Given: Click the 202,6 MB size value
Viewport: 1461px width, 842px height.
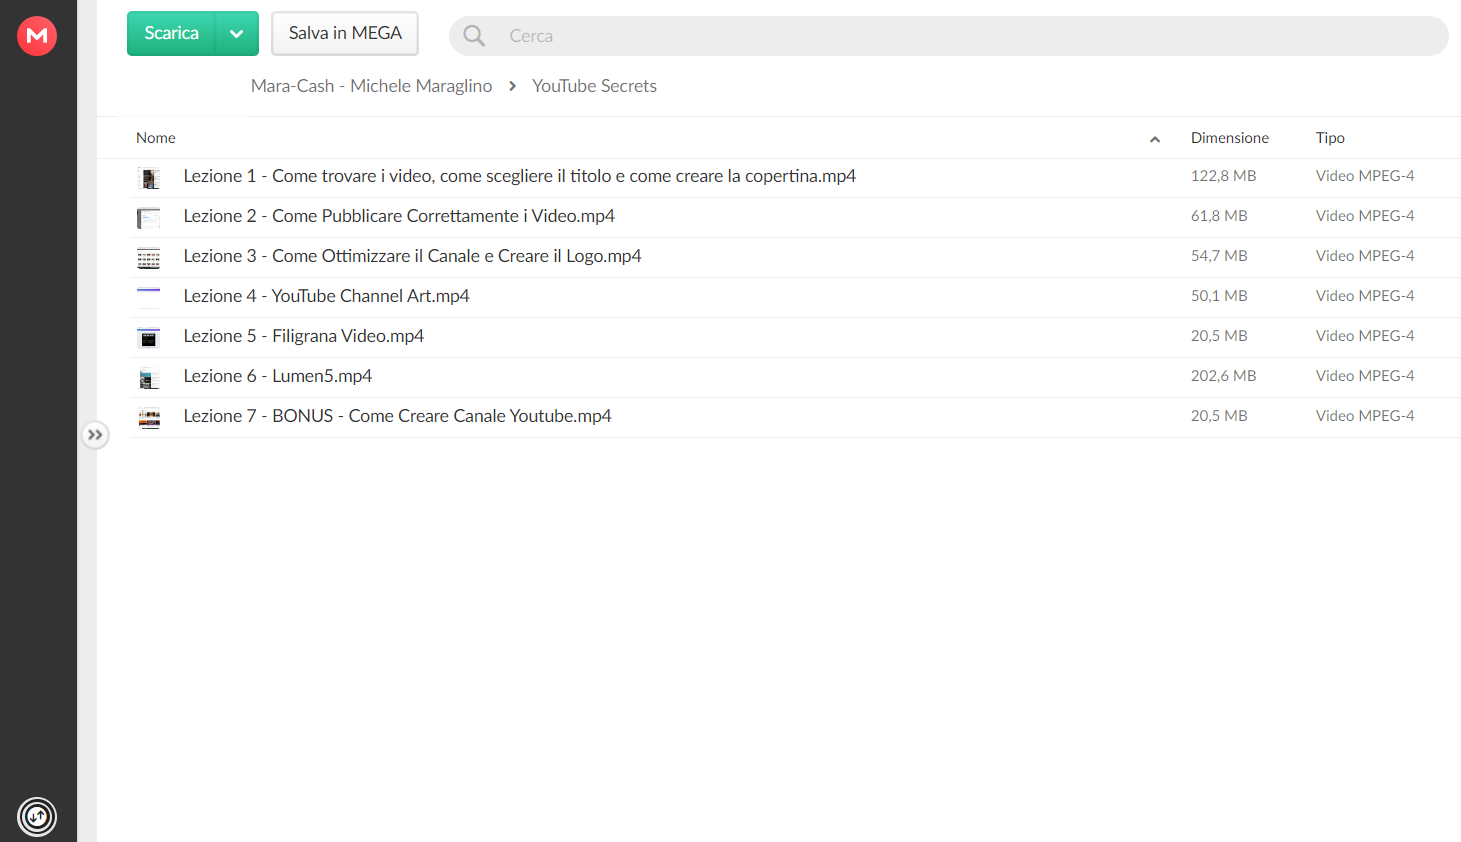Looking at the screenshot, I should click(1223, 376).
